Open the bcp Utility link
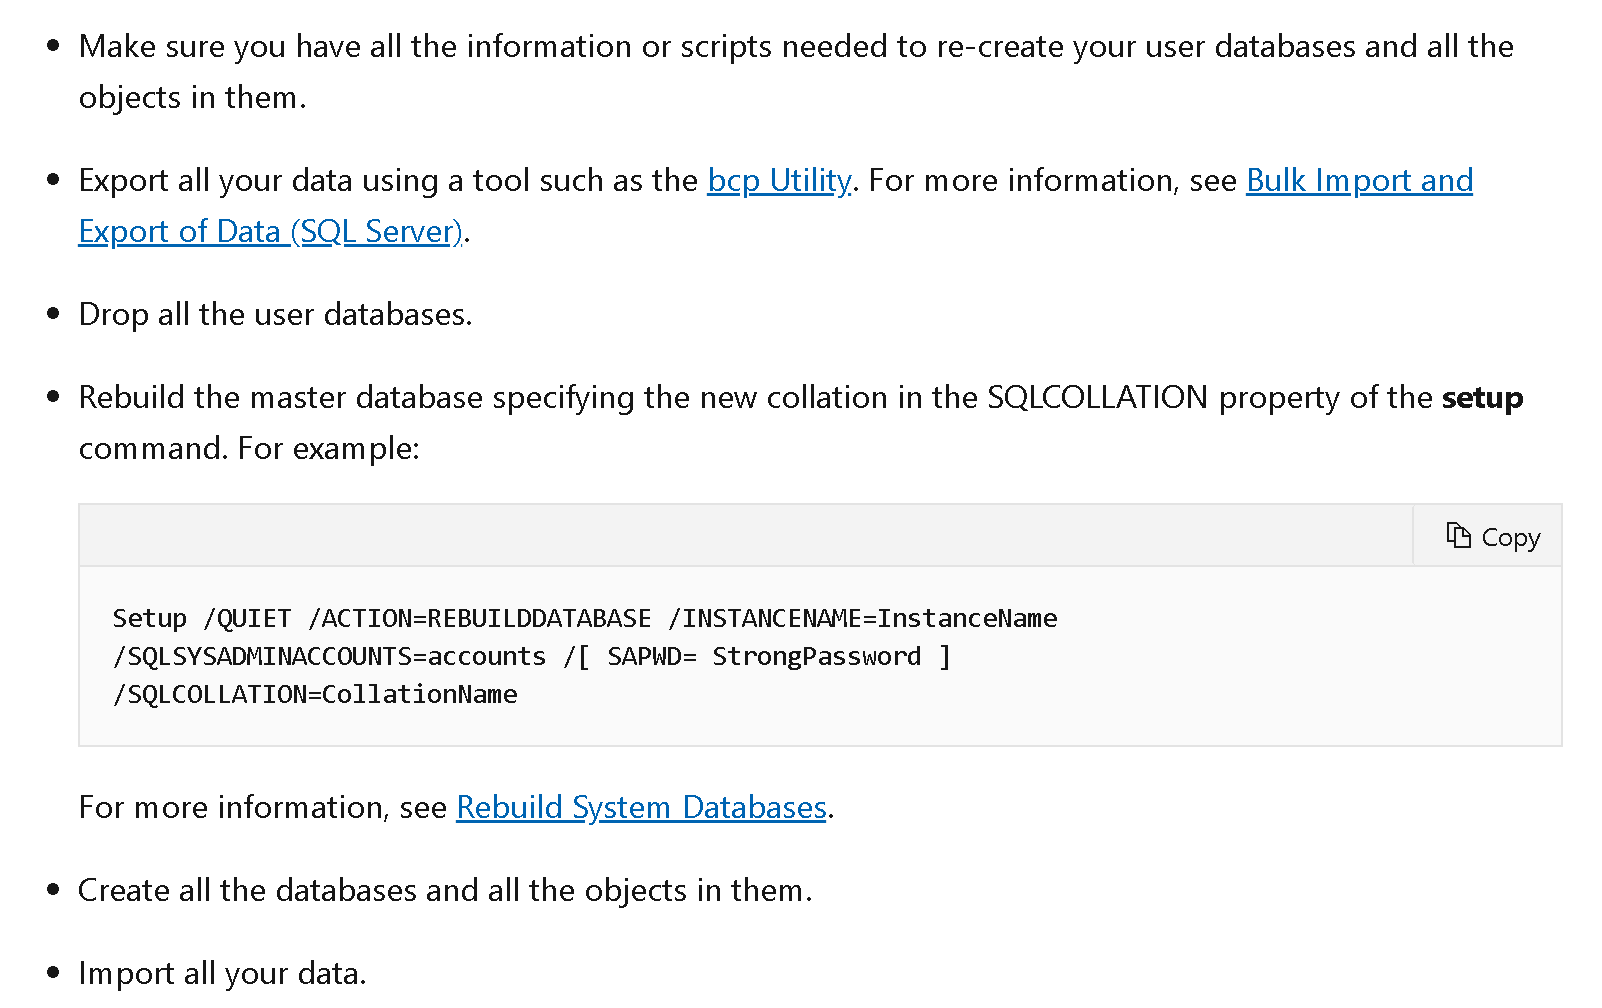This screenshot has height=1008, width=1602. coord(779,180)
